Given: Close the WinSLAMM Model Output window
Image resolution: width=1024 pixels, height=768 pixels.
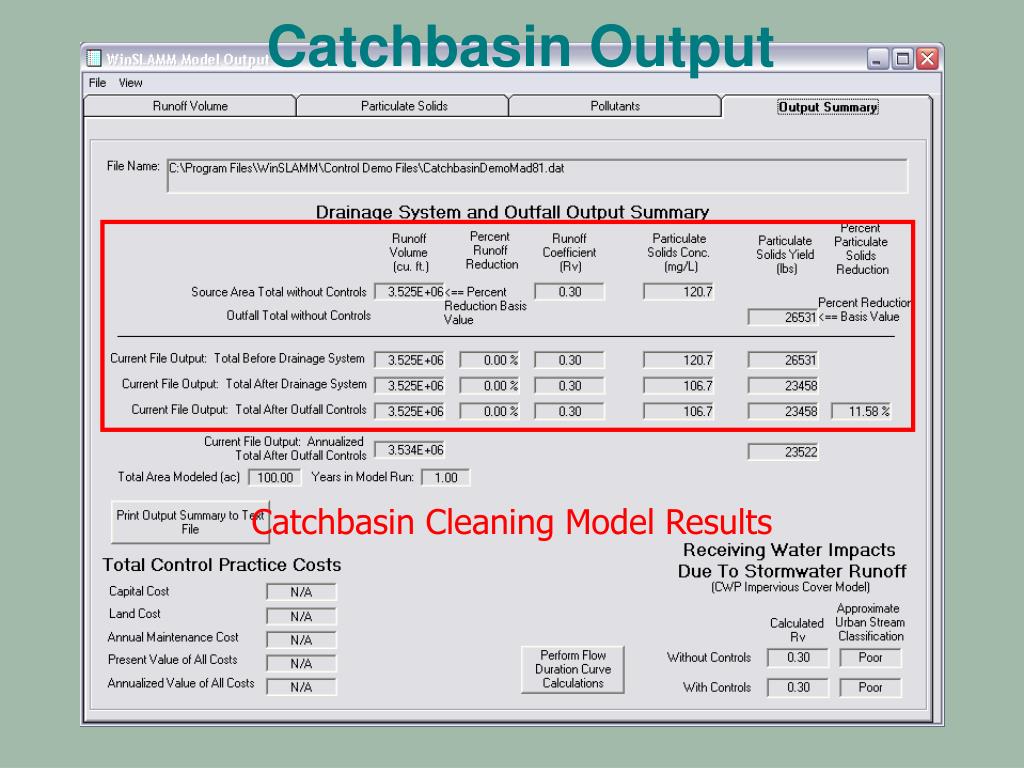Looking at the screenshot, I should tap(927, 59).
